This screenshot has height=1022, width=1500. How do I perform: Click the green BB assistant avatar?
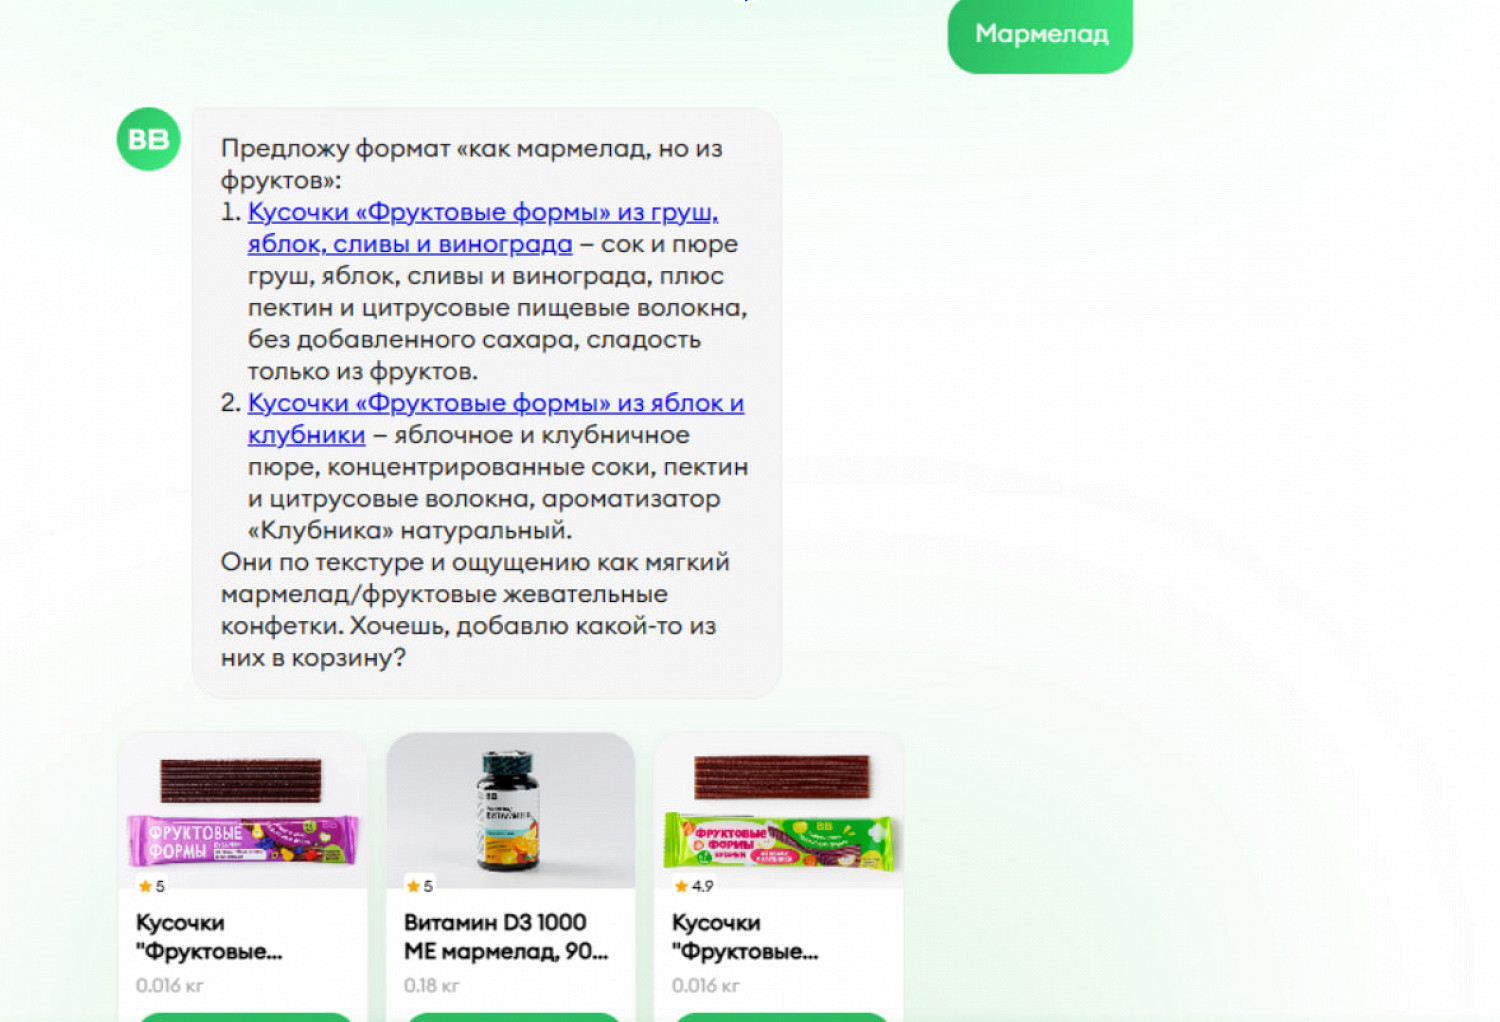pyautogui.click(x=148, y=139)
